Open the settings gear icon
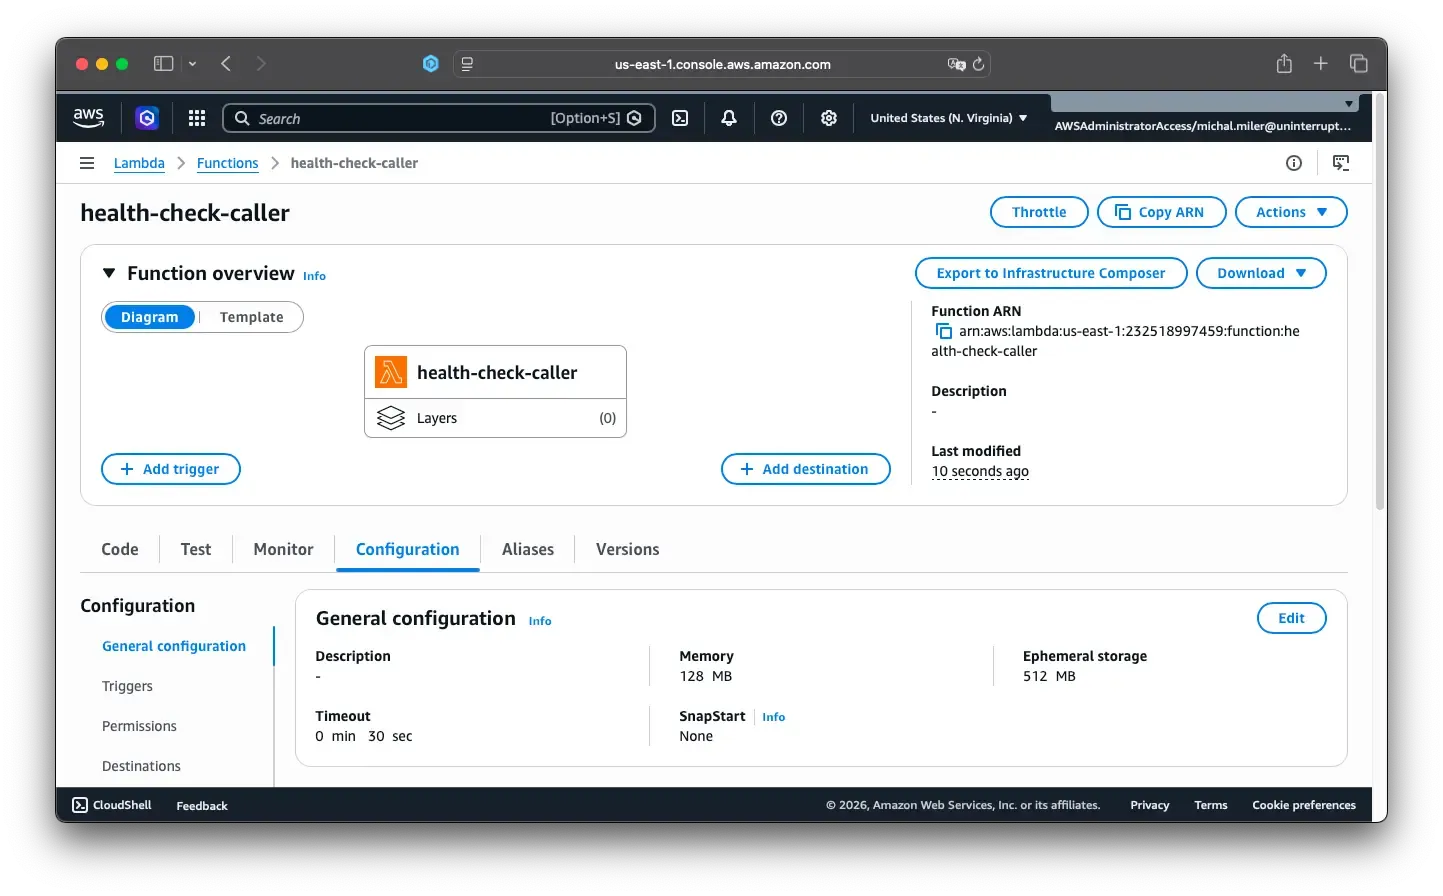 click(x=829, y=118)
